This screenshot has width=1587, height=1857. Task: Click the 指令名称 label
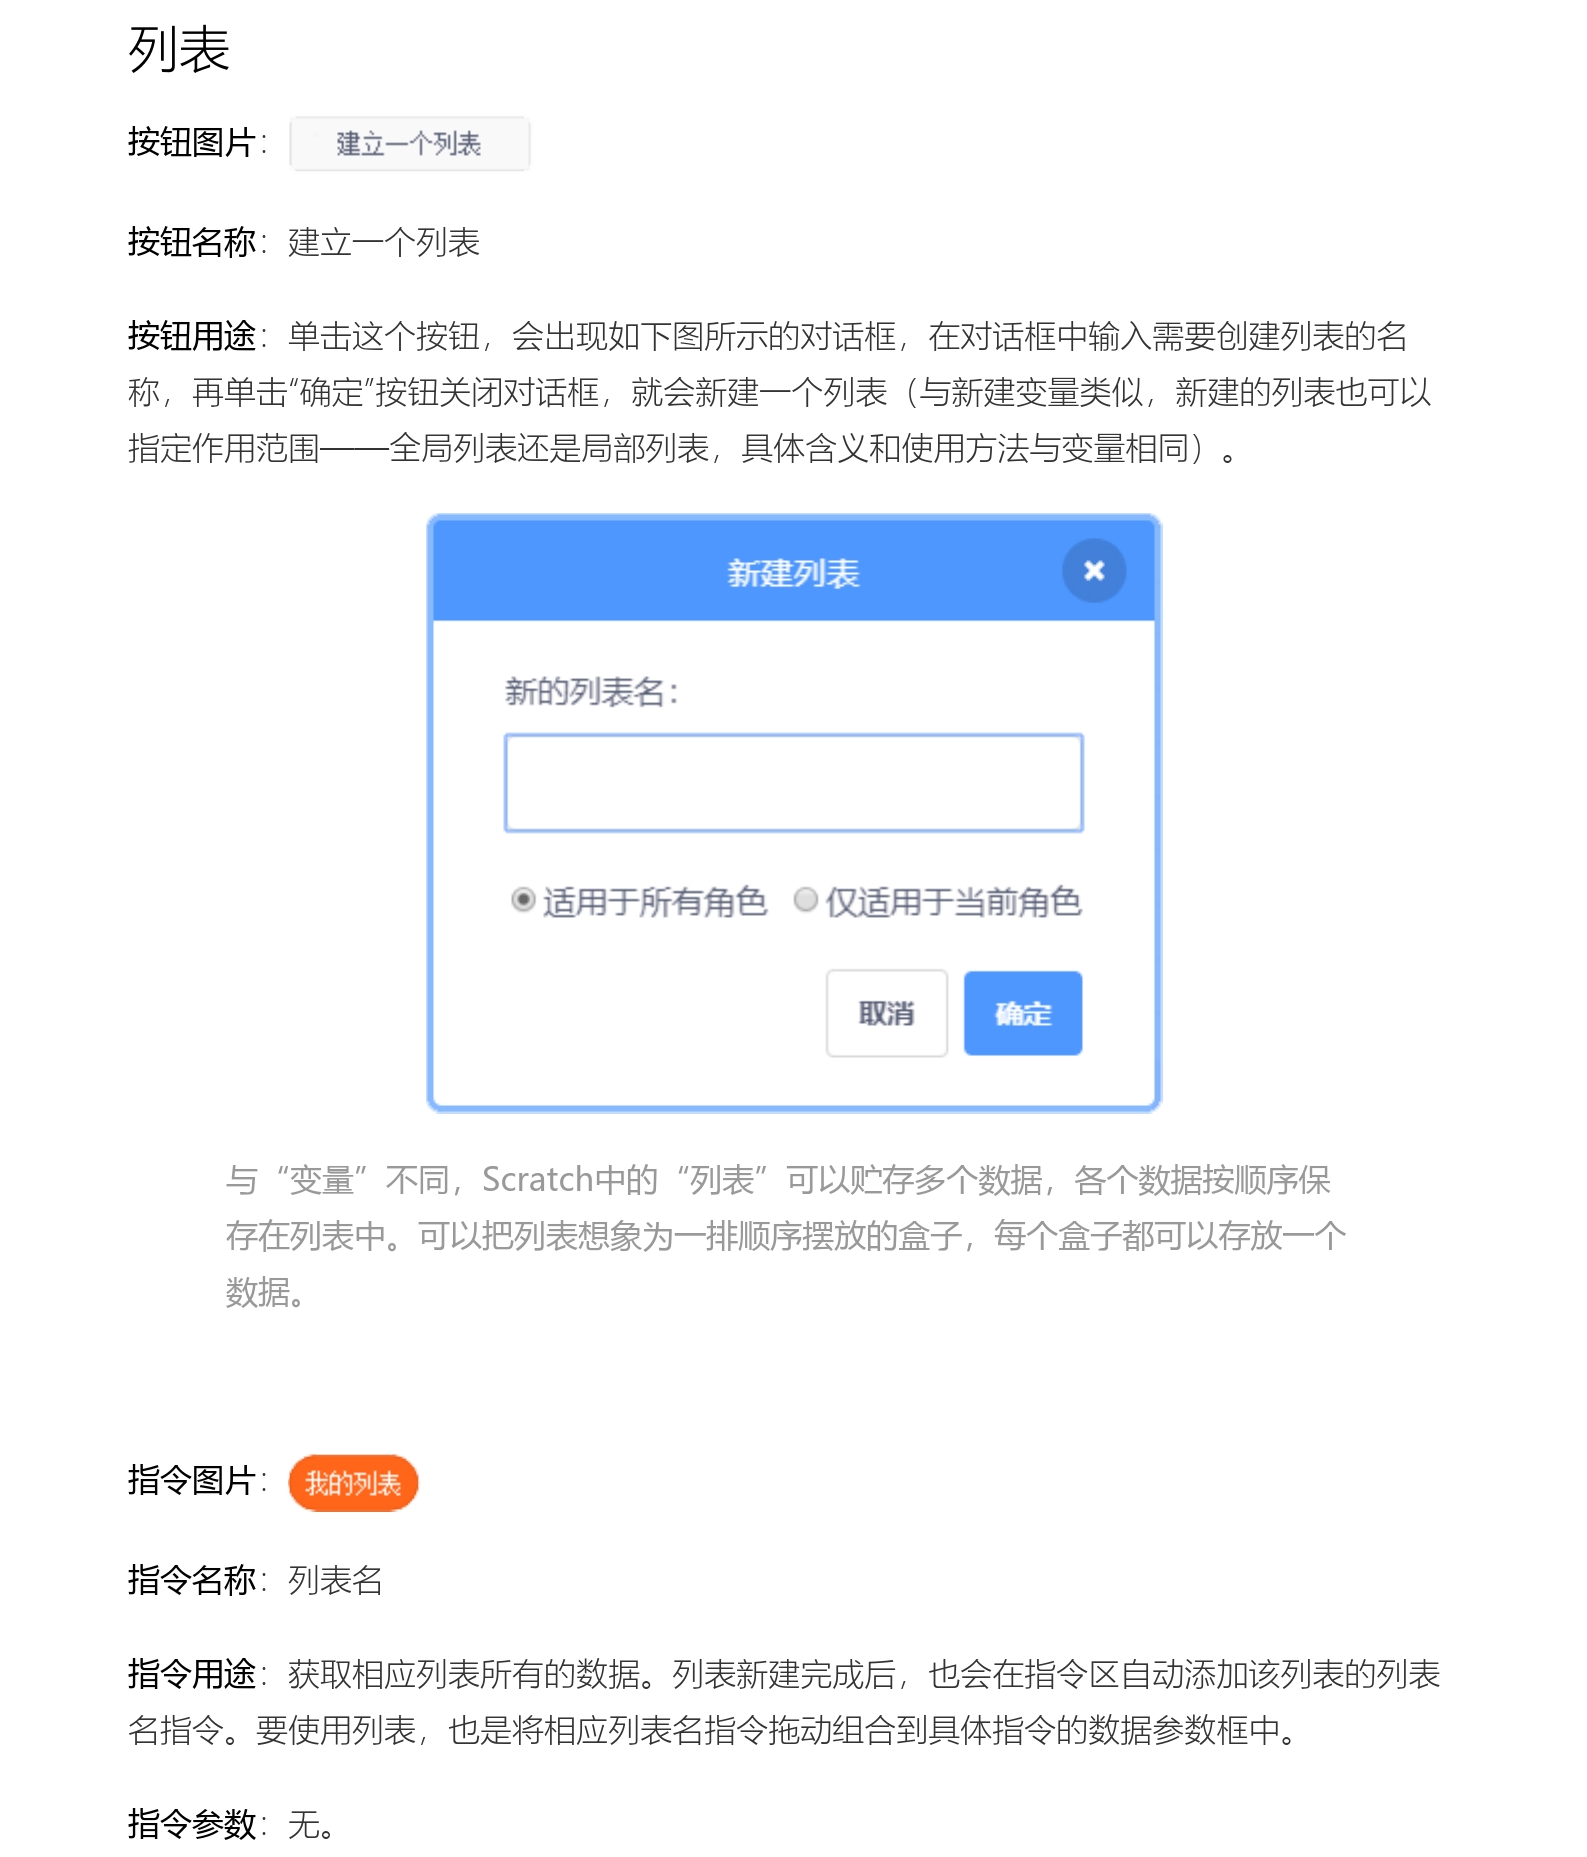coord(191,1580)
